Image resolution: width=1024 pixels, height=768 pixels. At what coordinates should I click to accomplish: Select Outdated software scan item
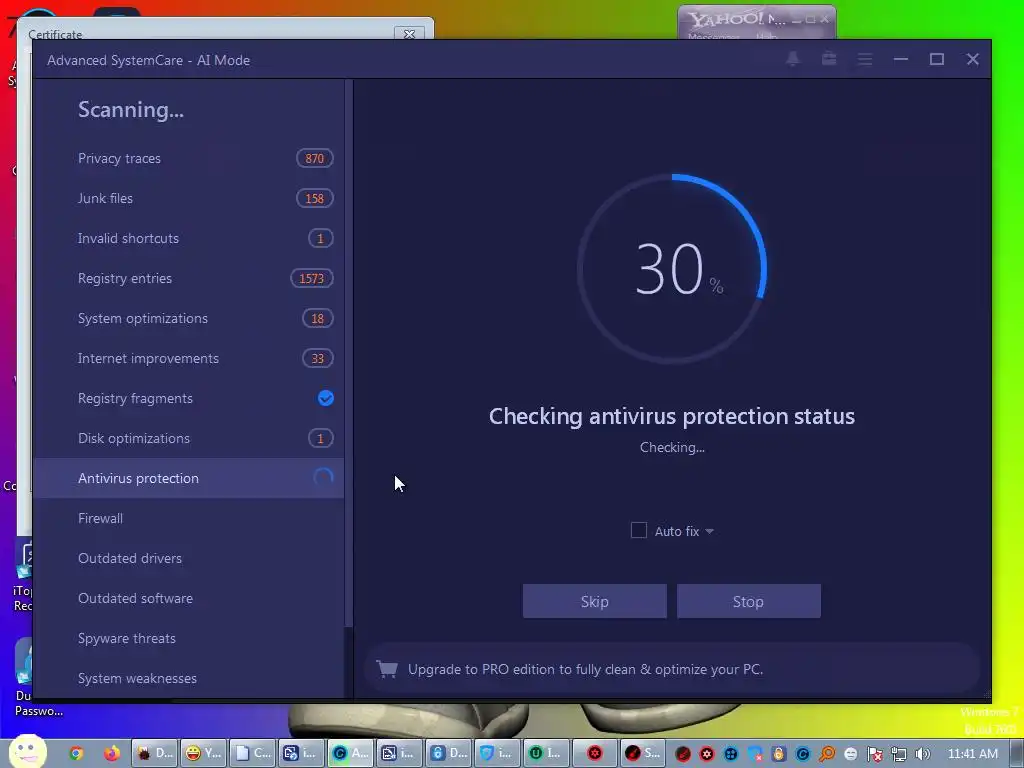(189, 598)
